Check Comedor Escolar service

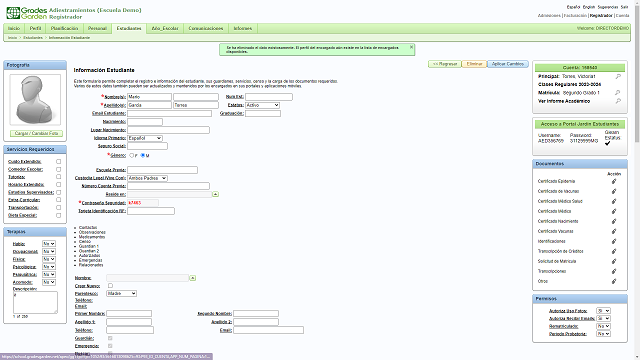click(x=58, y=169)
